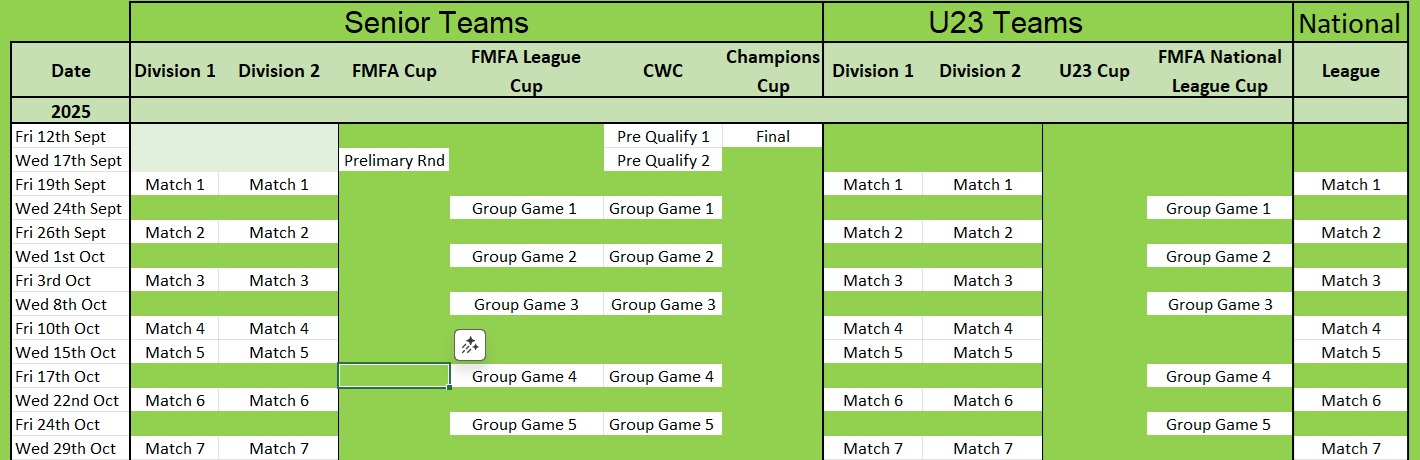
Task: Click the sparkle quick-action icon near selected cell
Action: (x=470, y=345)
